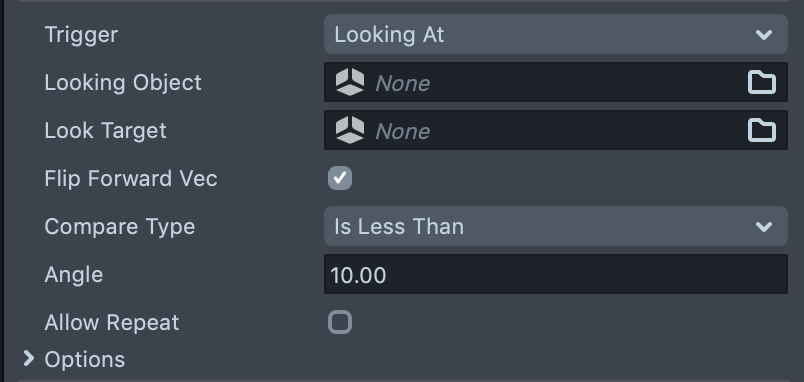The image size is (804, 382).
Task: Click the Flip Forward Vec label
Action: pos(131,178)
